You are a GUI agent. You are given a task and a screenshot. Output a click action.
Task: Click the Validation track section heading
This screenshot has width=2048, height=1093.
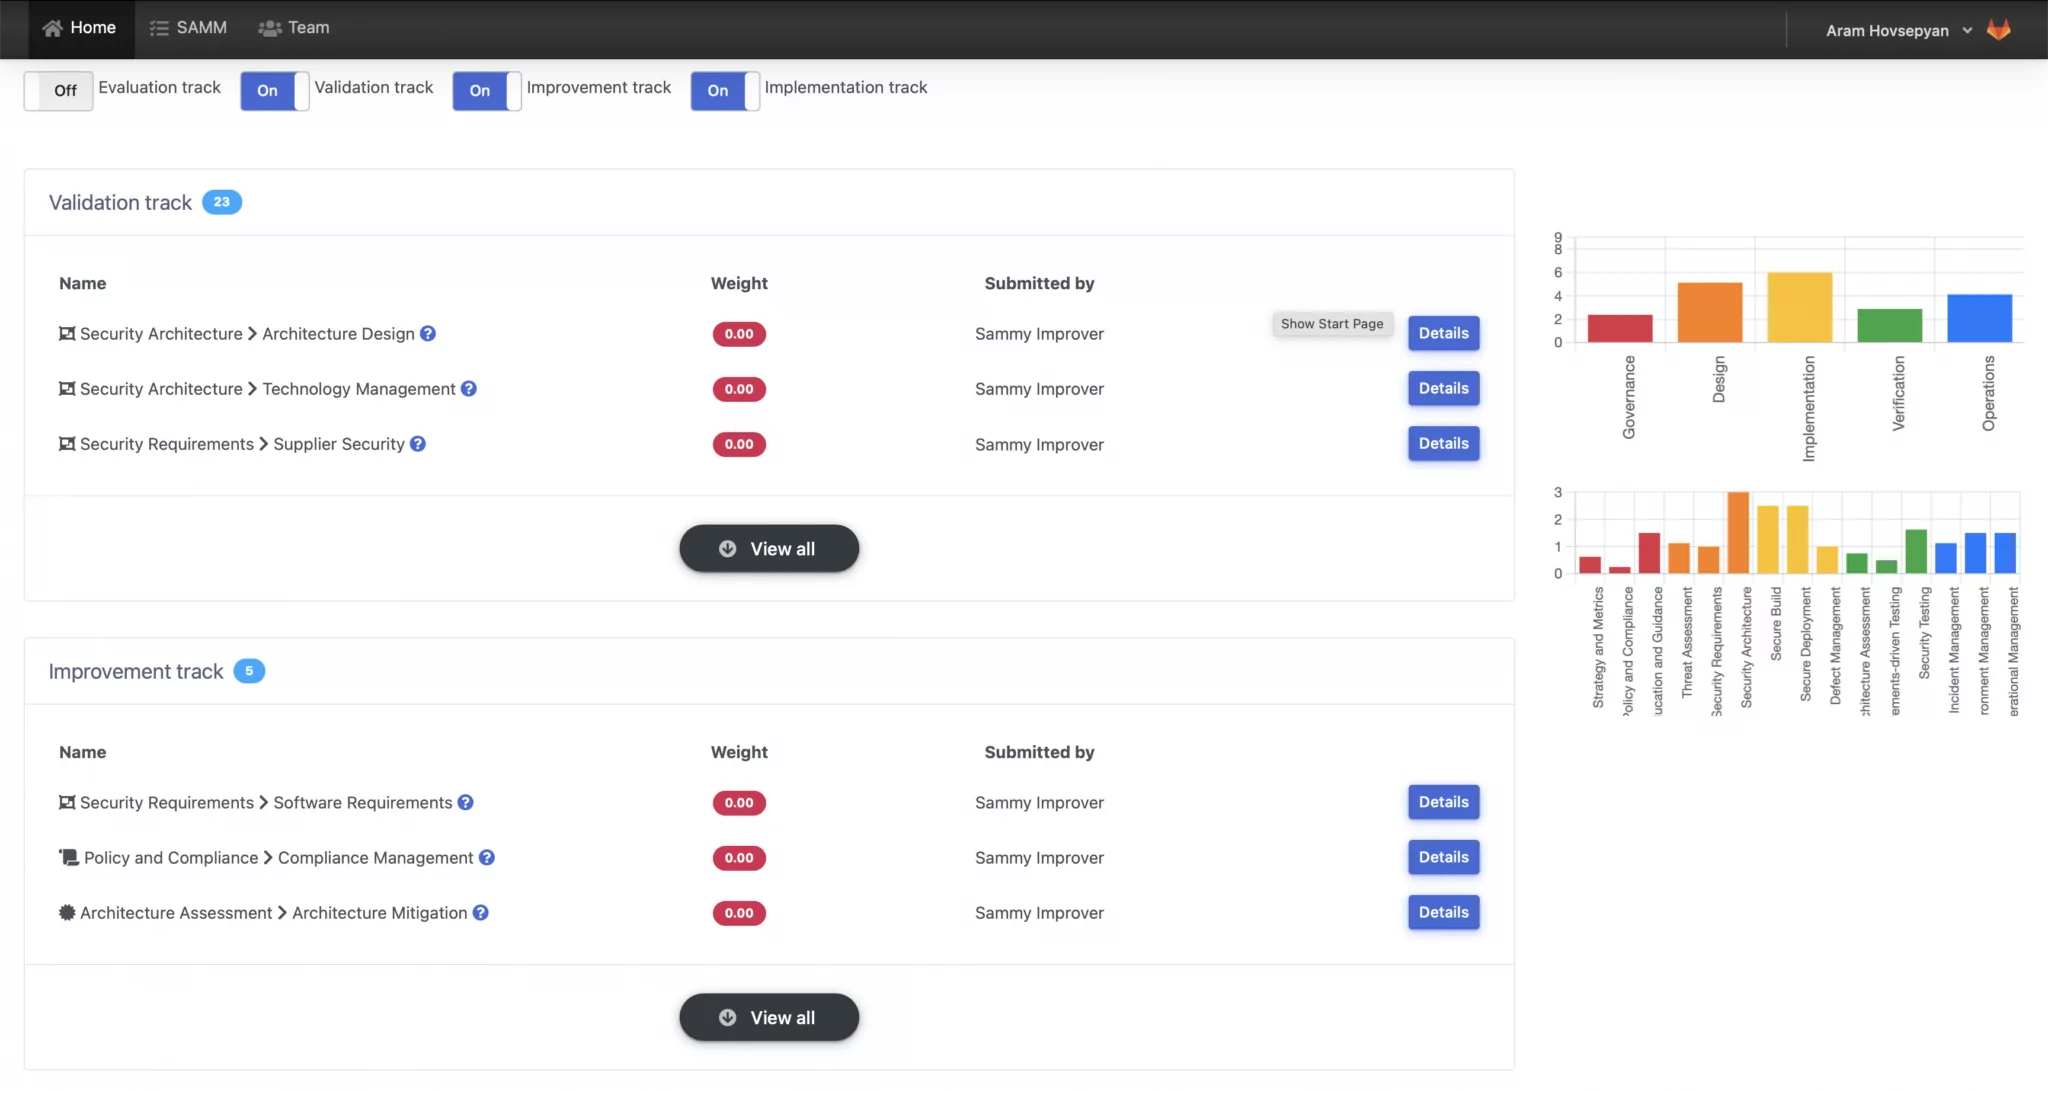tap(120, 203)
